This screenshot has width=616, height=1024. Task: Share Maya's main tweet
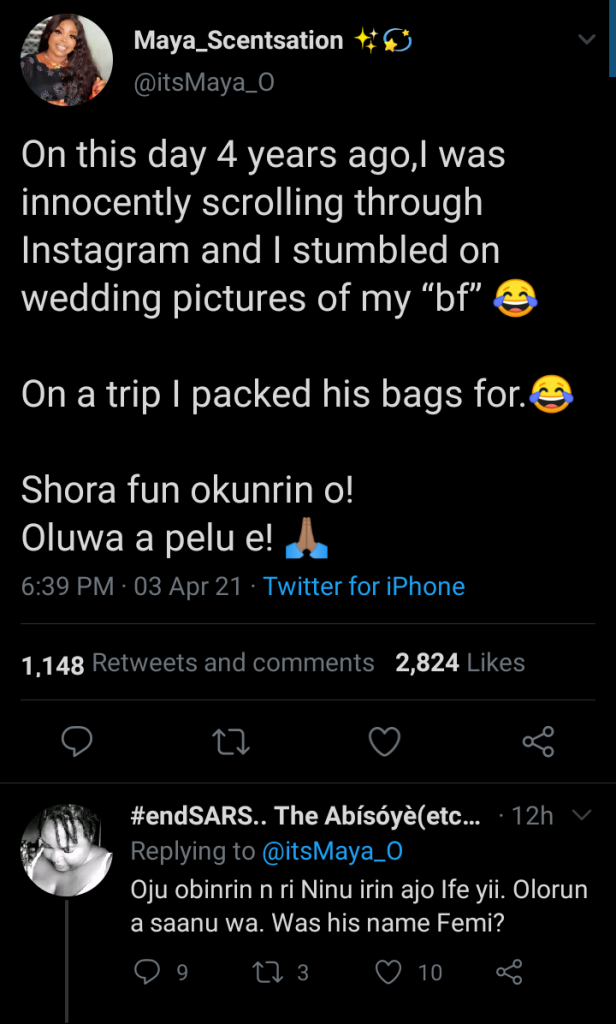[538, 742]
